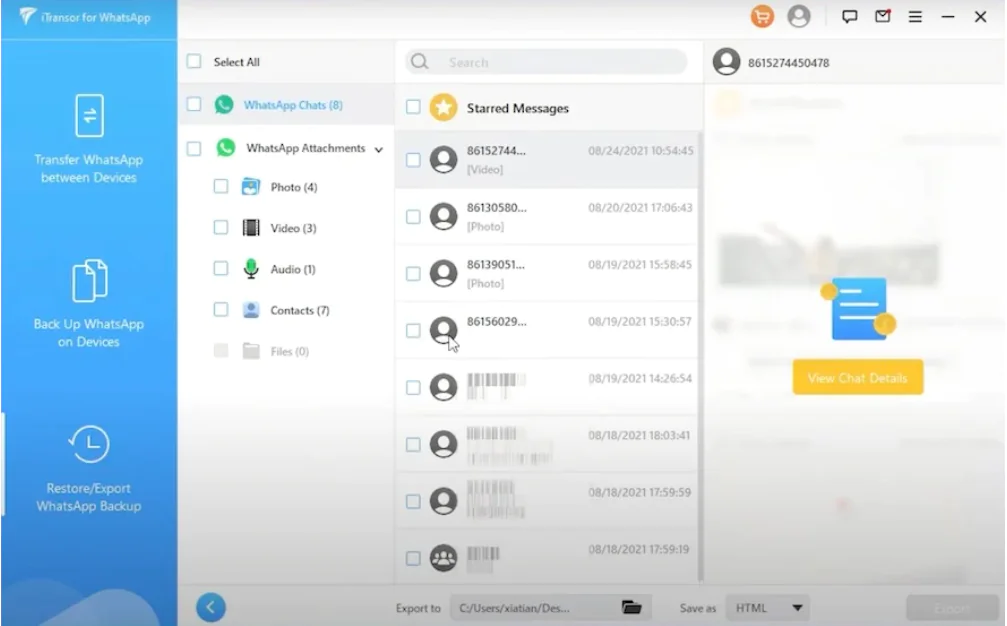Check the Contacts (7) checkbox

222,310
